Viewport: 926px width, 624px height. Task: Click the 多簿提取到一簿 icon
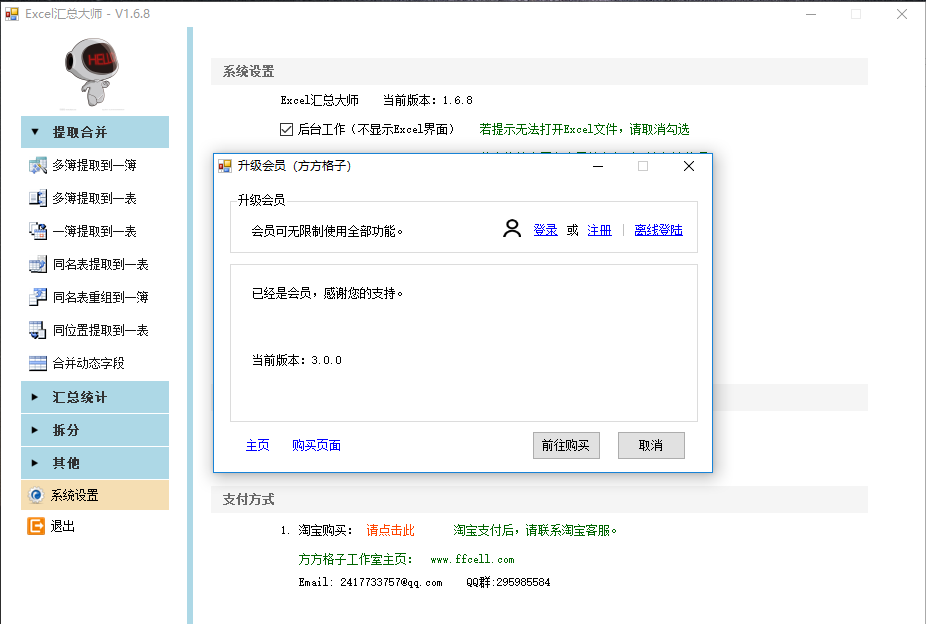[38, 165]
